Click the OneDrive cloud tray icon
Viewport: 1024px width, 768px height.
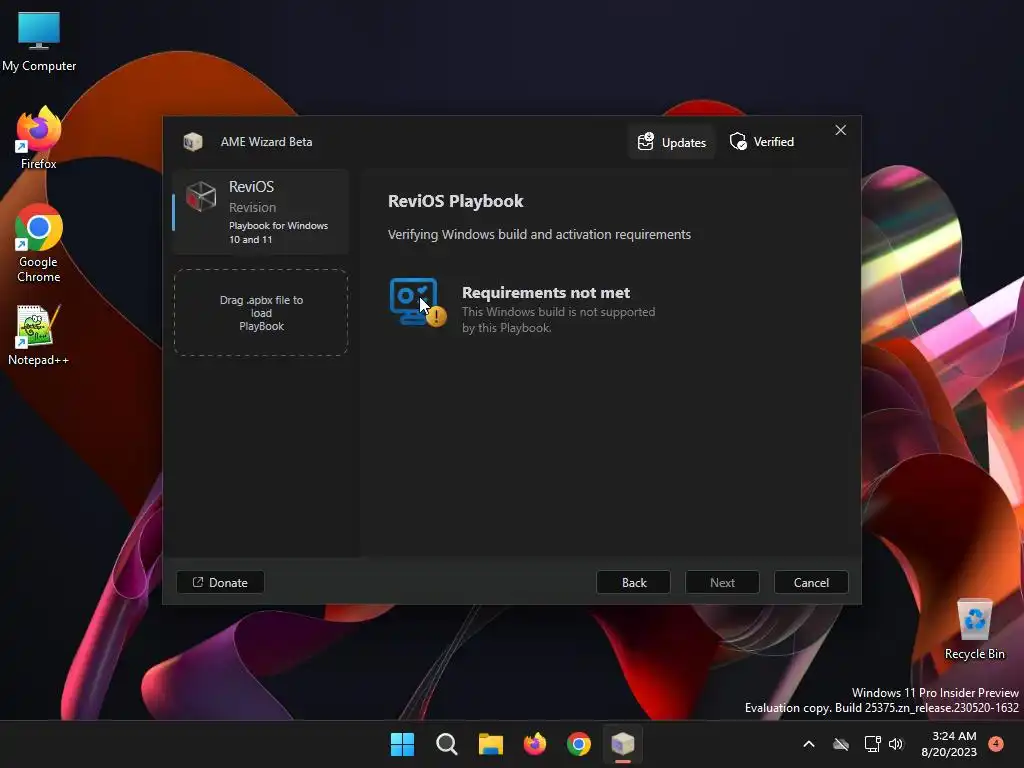pyautogui.click(x=841, y=744)
